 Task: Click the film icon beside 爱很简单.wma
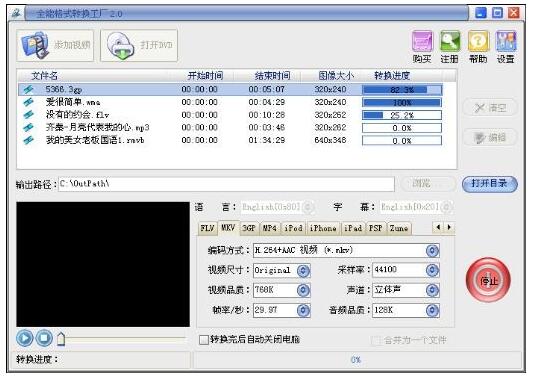click(28, 102)
